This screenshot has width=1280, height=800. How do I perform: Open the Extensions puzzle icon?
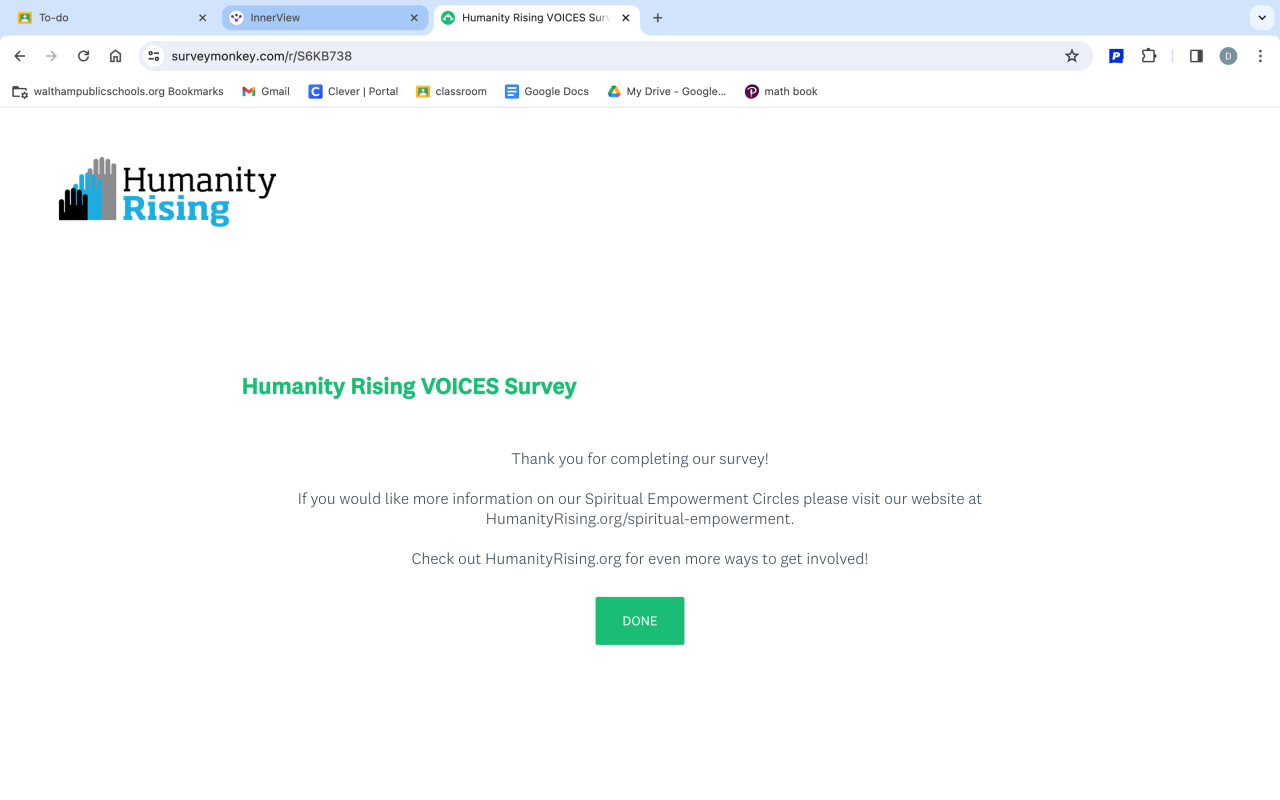click(x=1149, y=56)
